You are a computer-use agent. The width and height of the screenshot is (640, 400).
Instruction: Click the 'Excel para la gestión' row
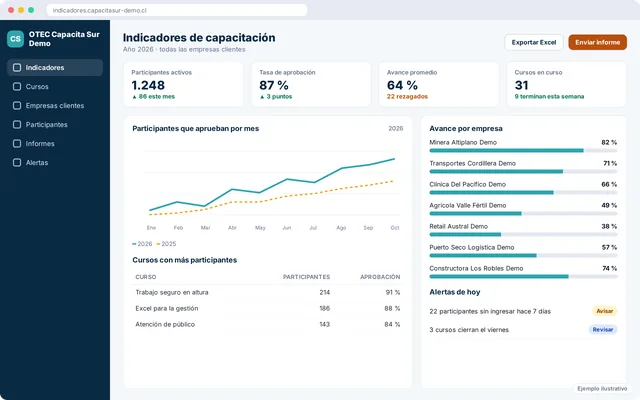click(x=268, y=308)
